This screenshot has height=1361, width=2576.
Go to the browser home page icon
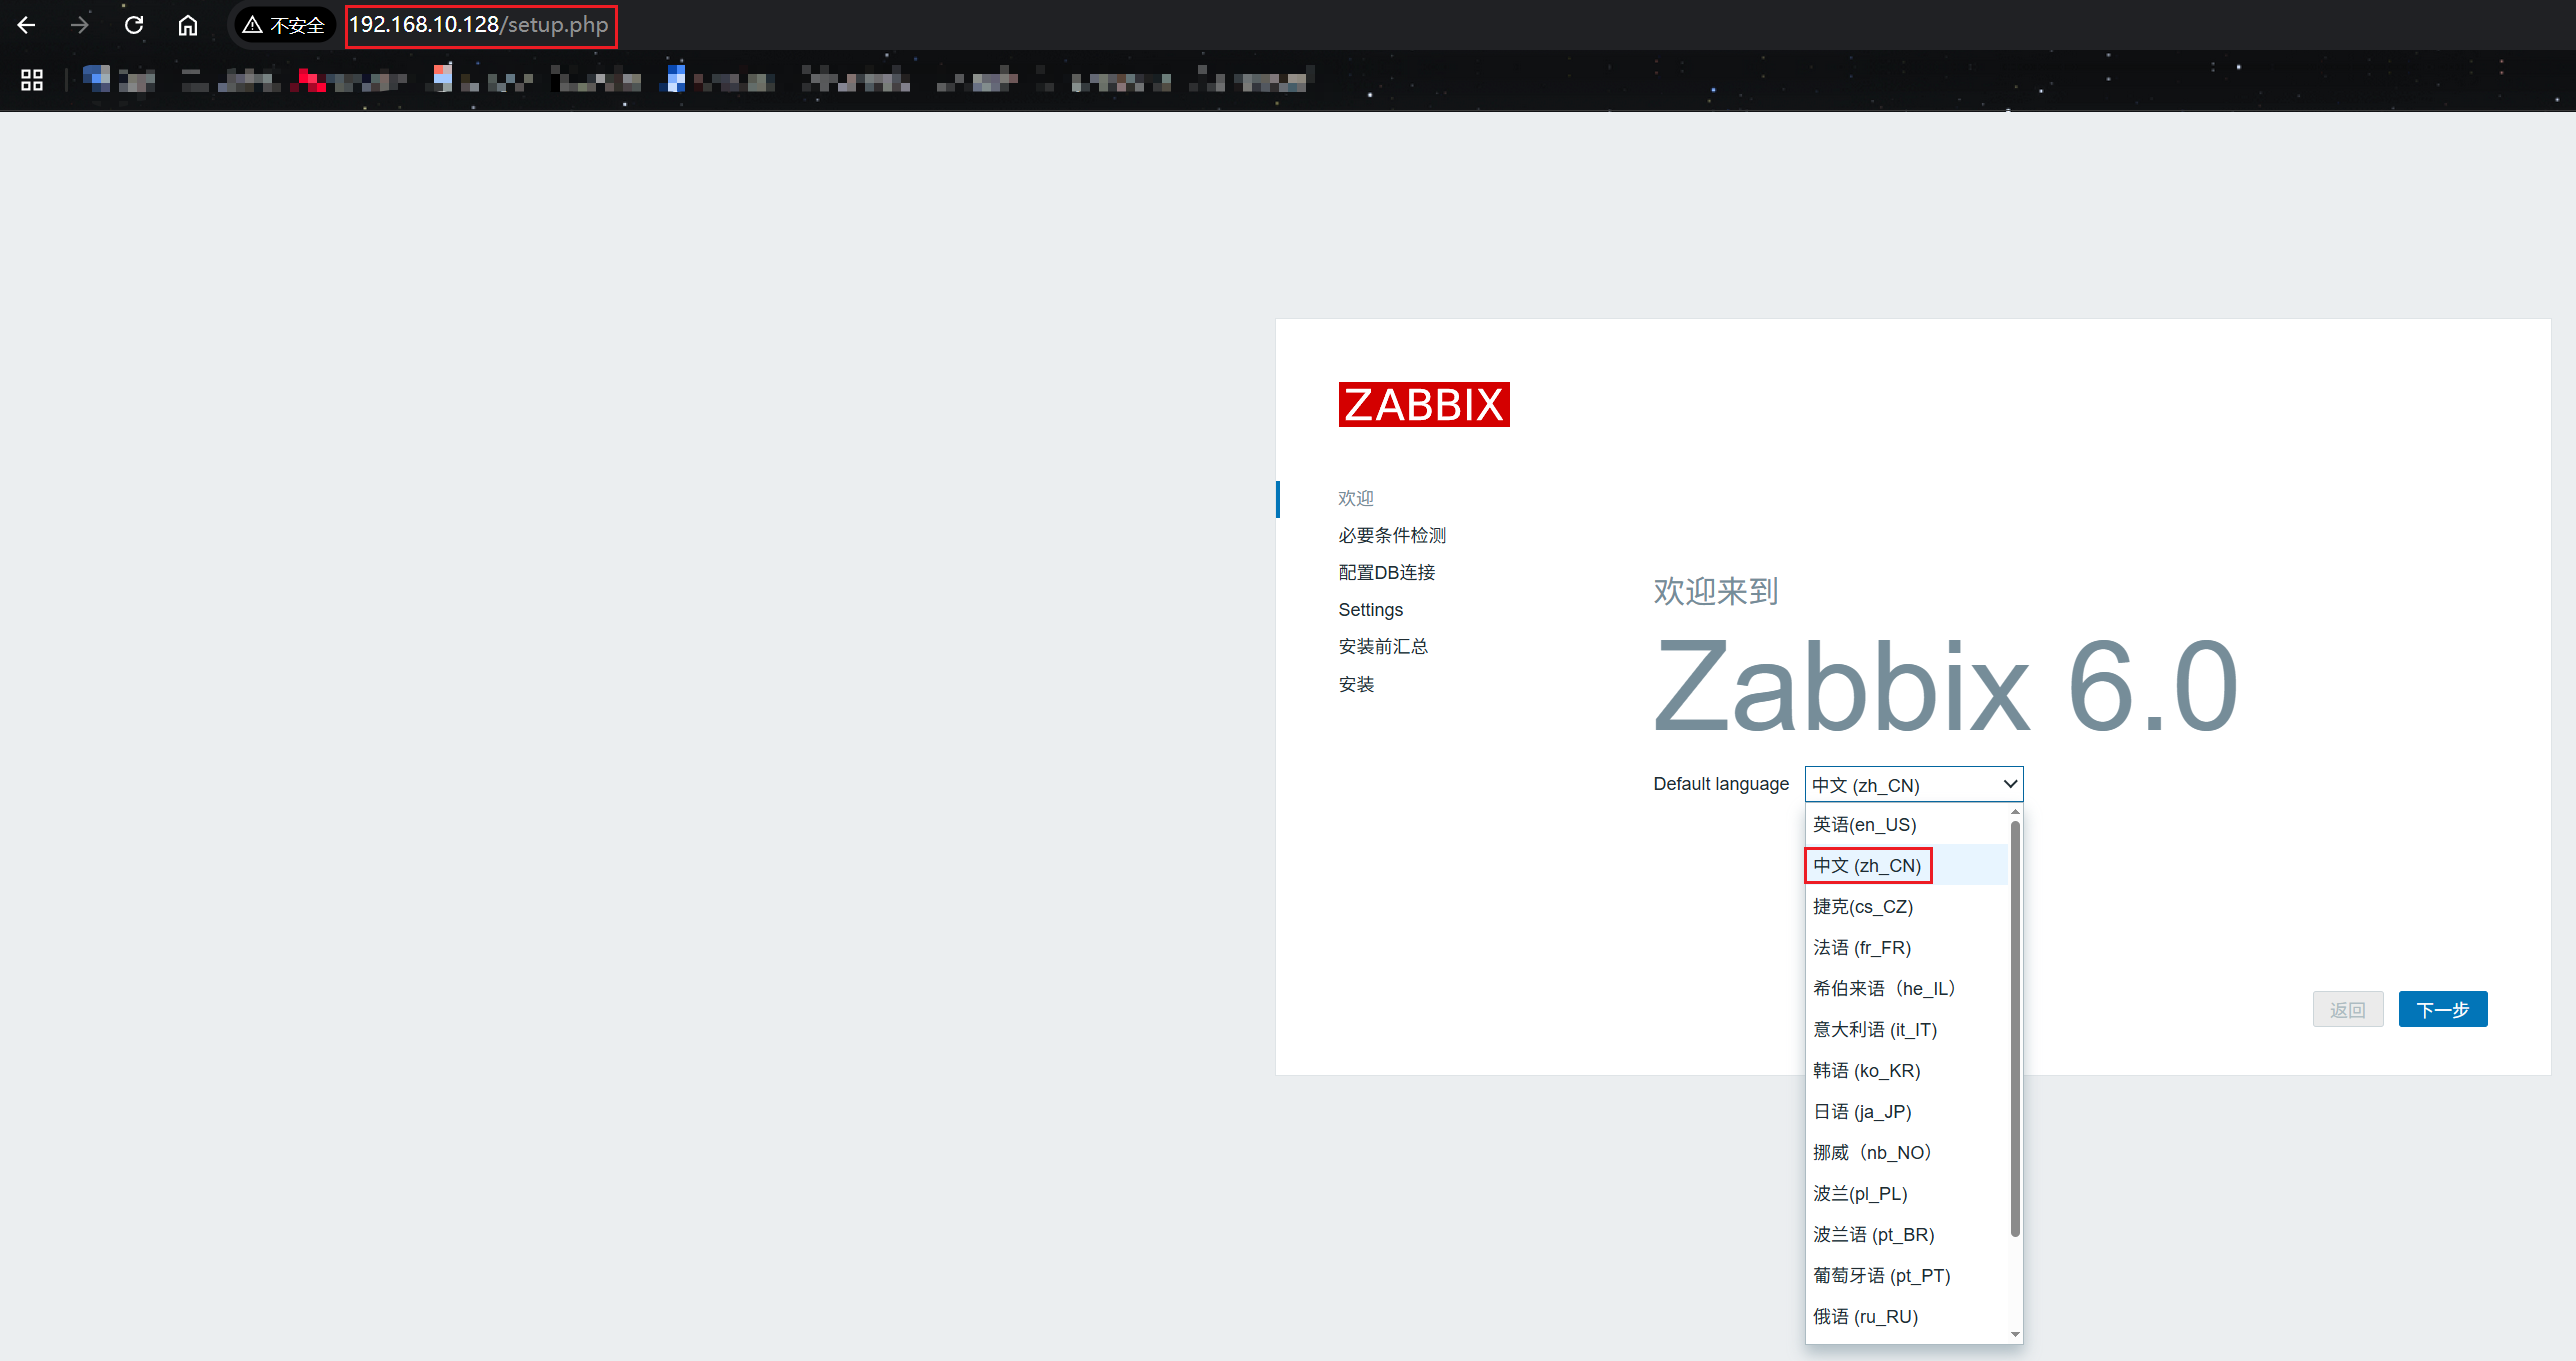point(188,25)
